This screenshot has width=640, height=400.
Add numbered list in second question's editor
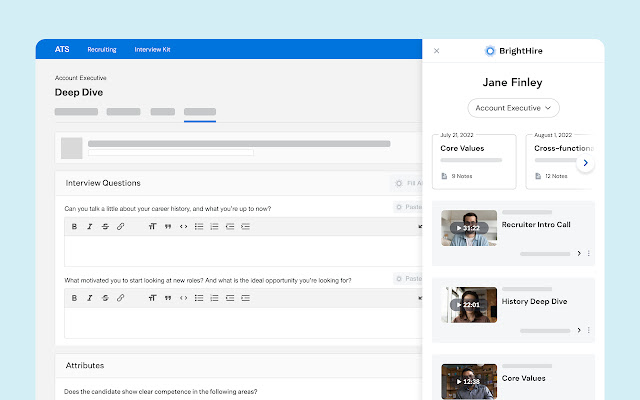pos(214,298)
